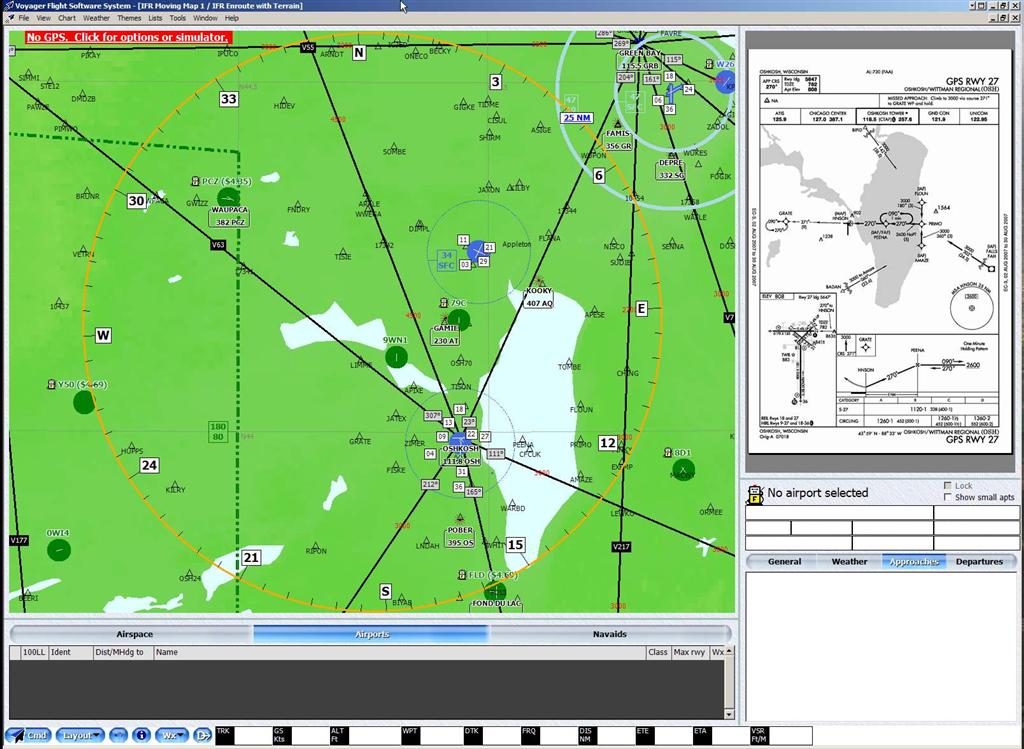Open the File menu
The width and height of the screenshot is (1024, 749).
tap(24, 18)
